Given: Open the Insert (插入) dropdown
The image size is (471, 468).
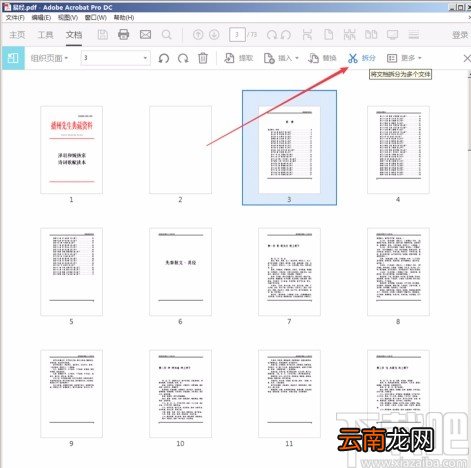Looking at the screenshot, I should (x=281, y=58).
